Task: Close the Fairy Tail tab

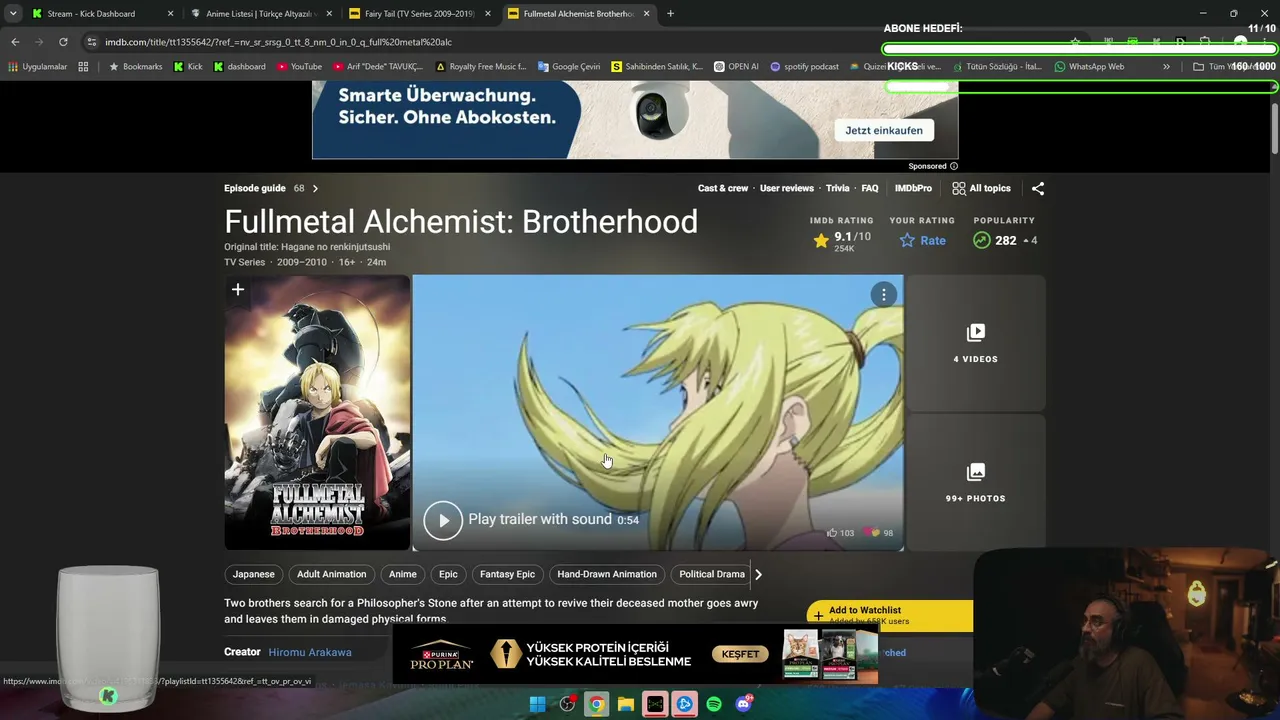Action: pyautogui.click(x=488, y=14)
